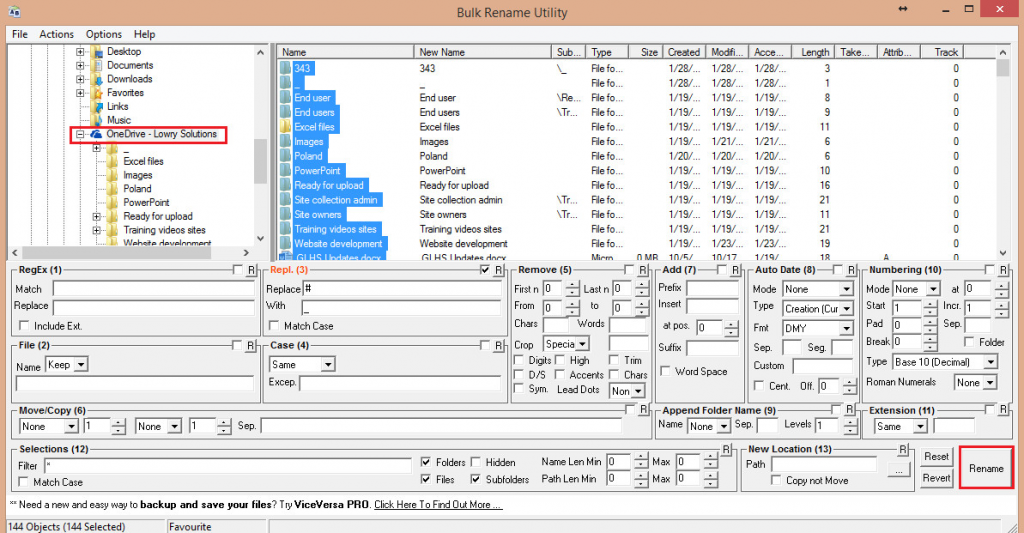Click folder icon beside Excel files in file list
Screen dimensions: 1024x533
click(x=285, y=127)
